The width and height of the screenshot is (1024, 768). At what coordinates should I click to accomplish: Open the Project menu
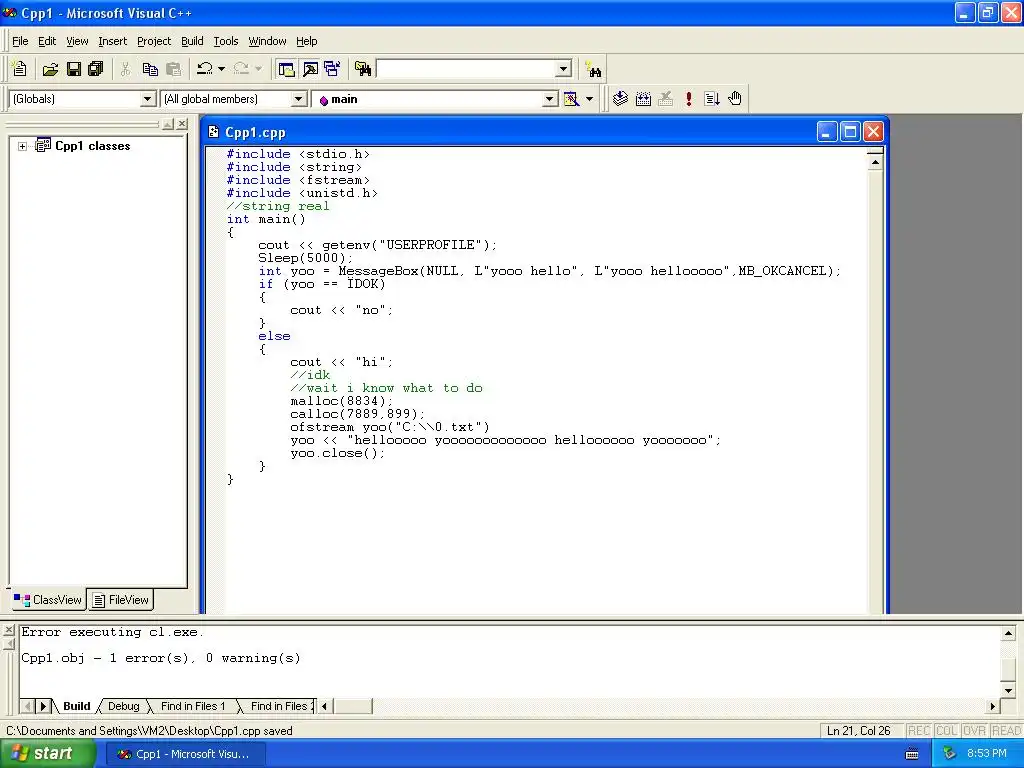154,41
